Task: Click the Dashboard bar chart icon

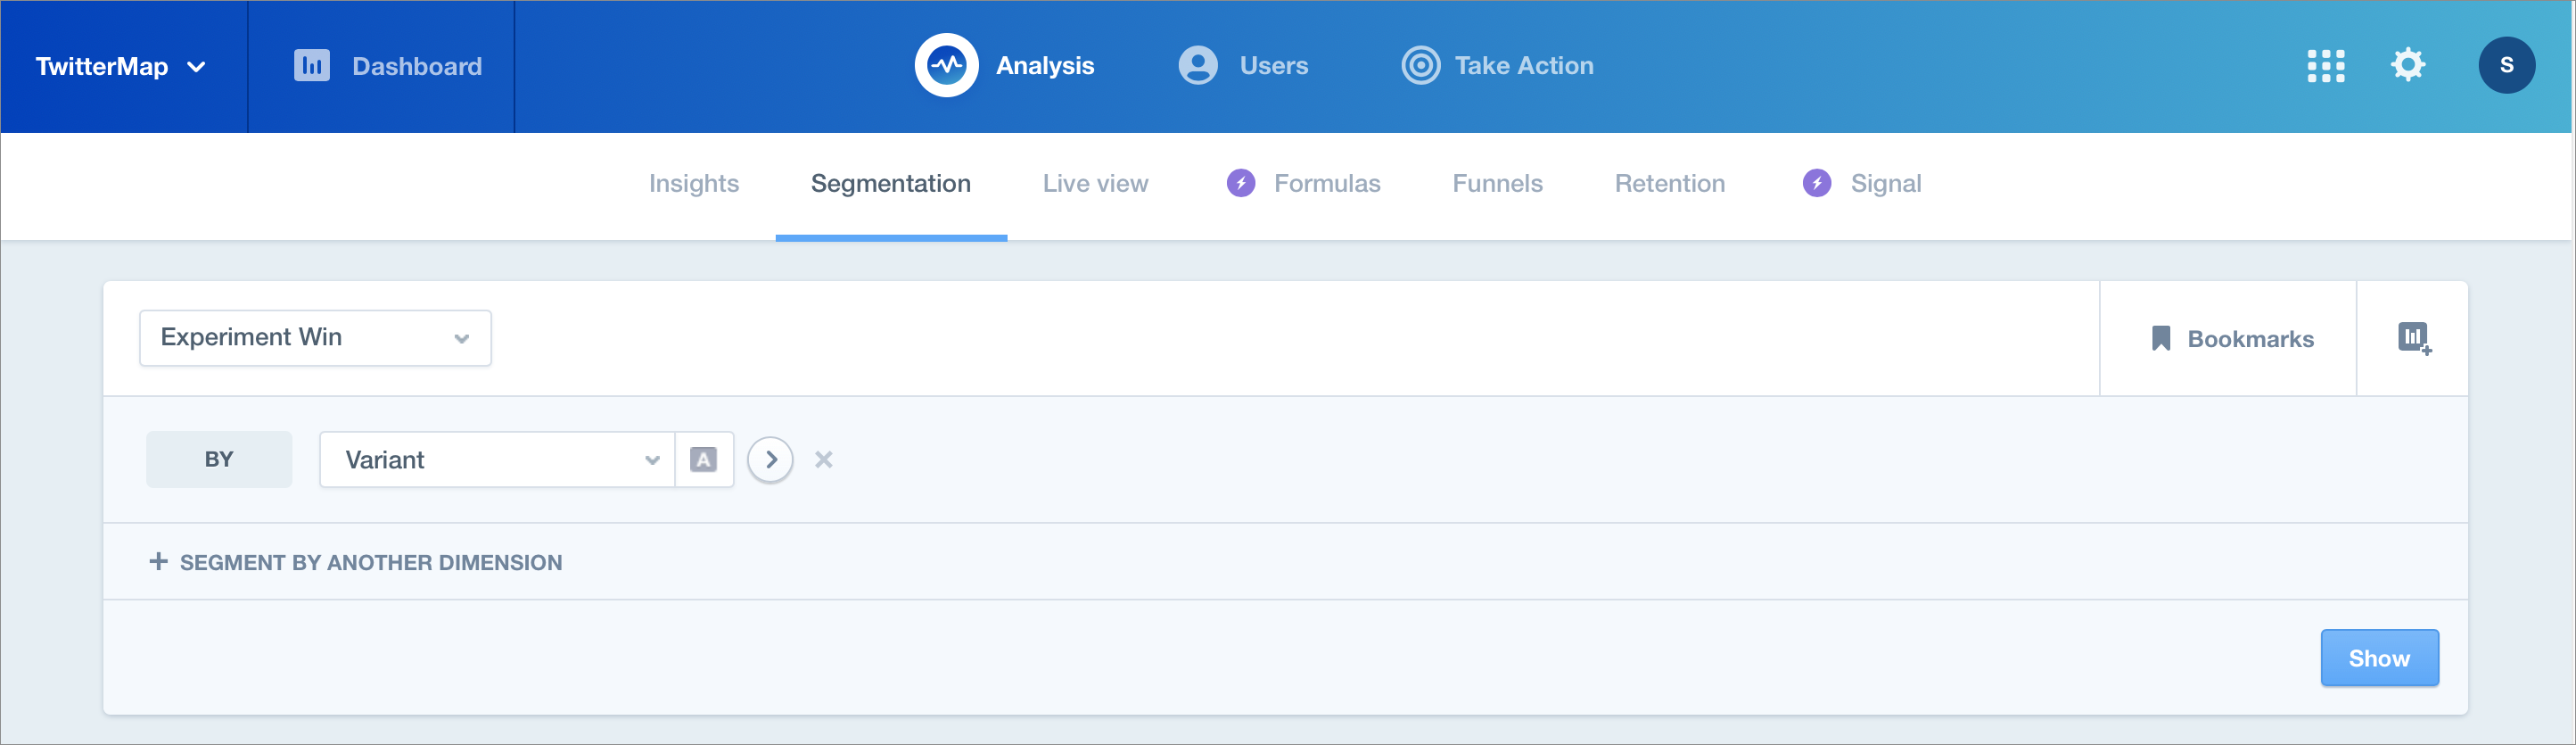Action: [x=311, y=66]
